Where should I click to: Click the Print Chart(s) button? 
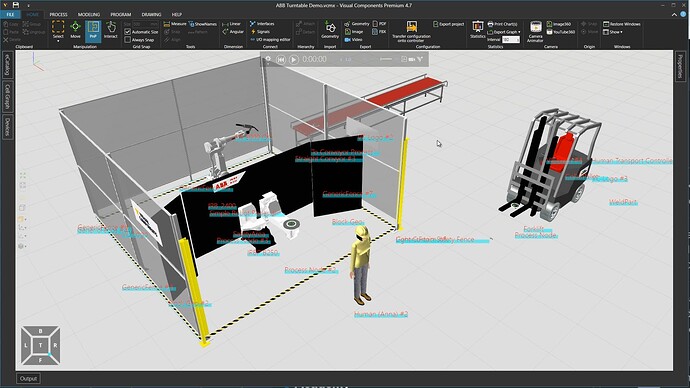point(503,24)
